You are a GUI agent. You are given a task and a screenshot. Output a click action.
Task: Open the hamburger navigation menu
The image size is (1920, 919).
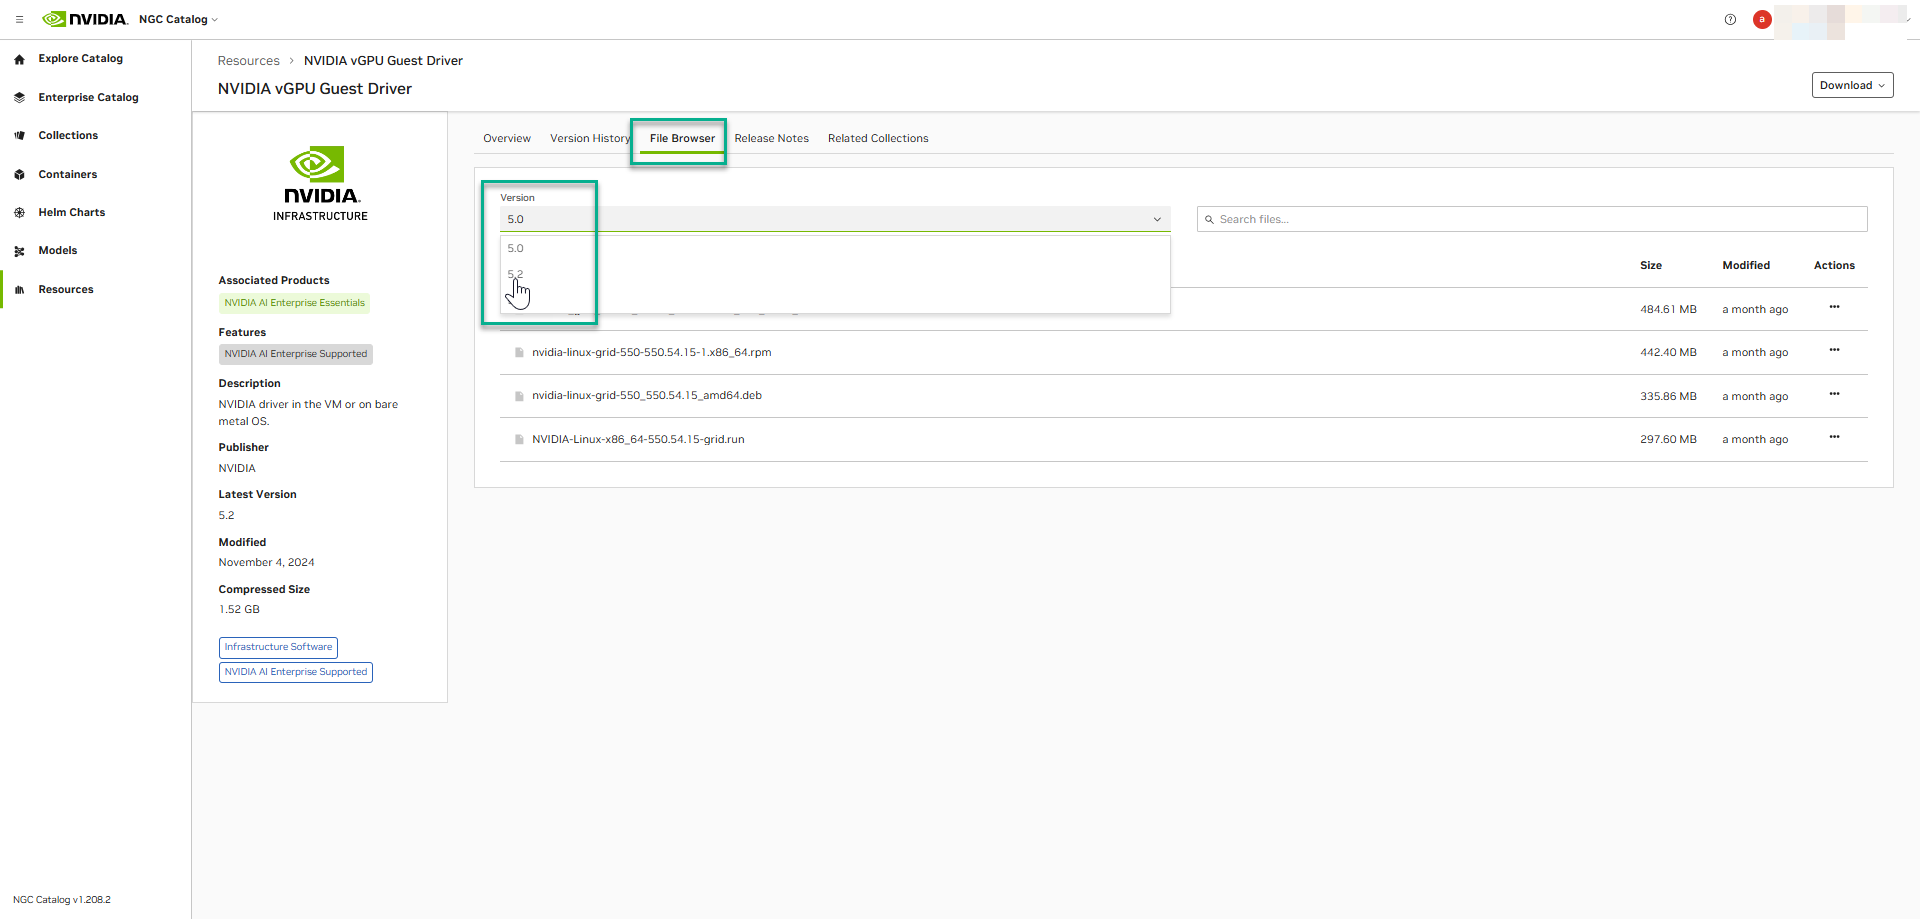coord(19,19)
